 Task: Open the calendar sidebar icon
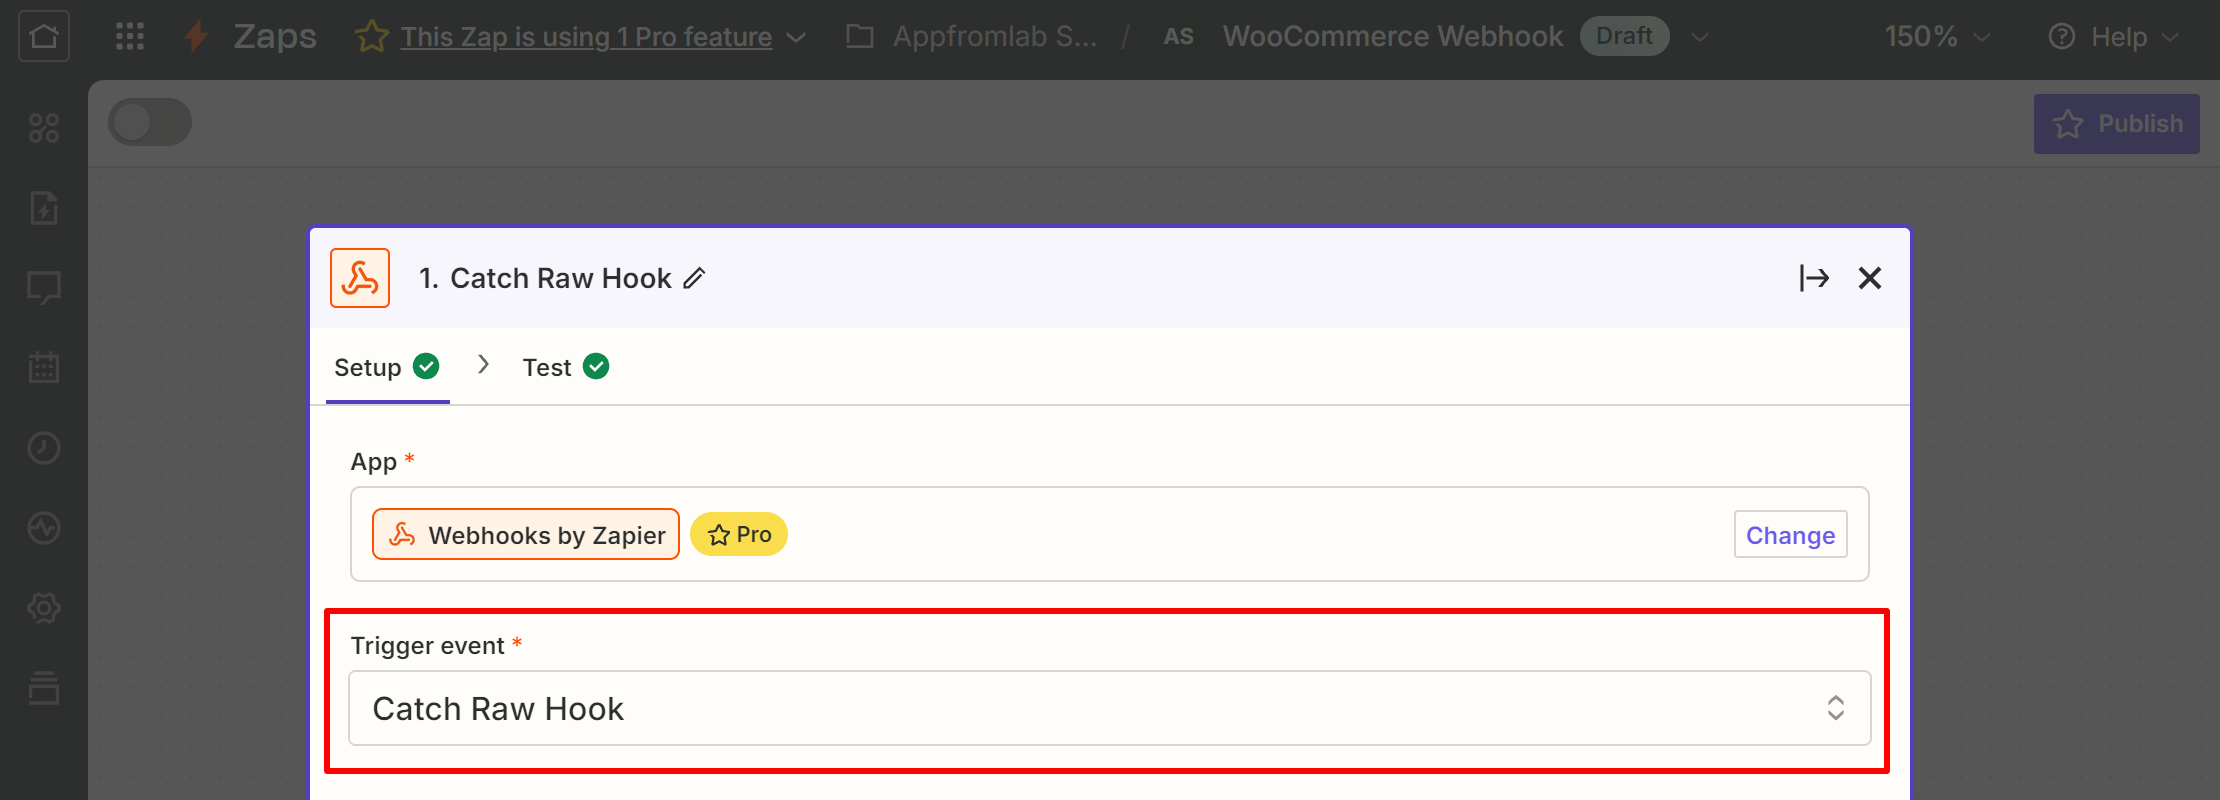[44, 367]
